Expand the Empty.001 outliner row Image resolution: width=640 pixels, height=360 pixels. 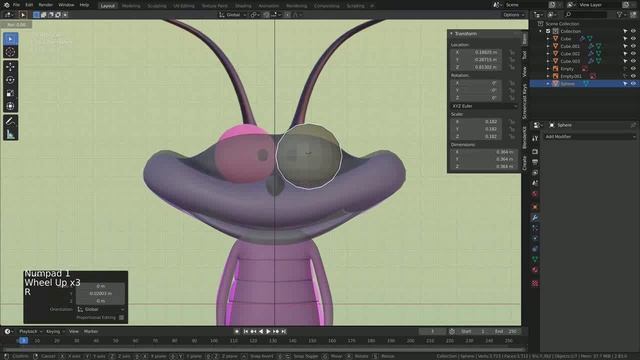(548, 76)
